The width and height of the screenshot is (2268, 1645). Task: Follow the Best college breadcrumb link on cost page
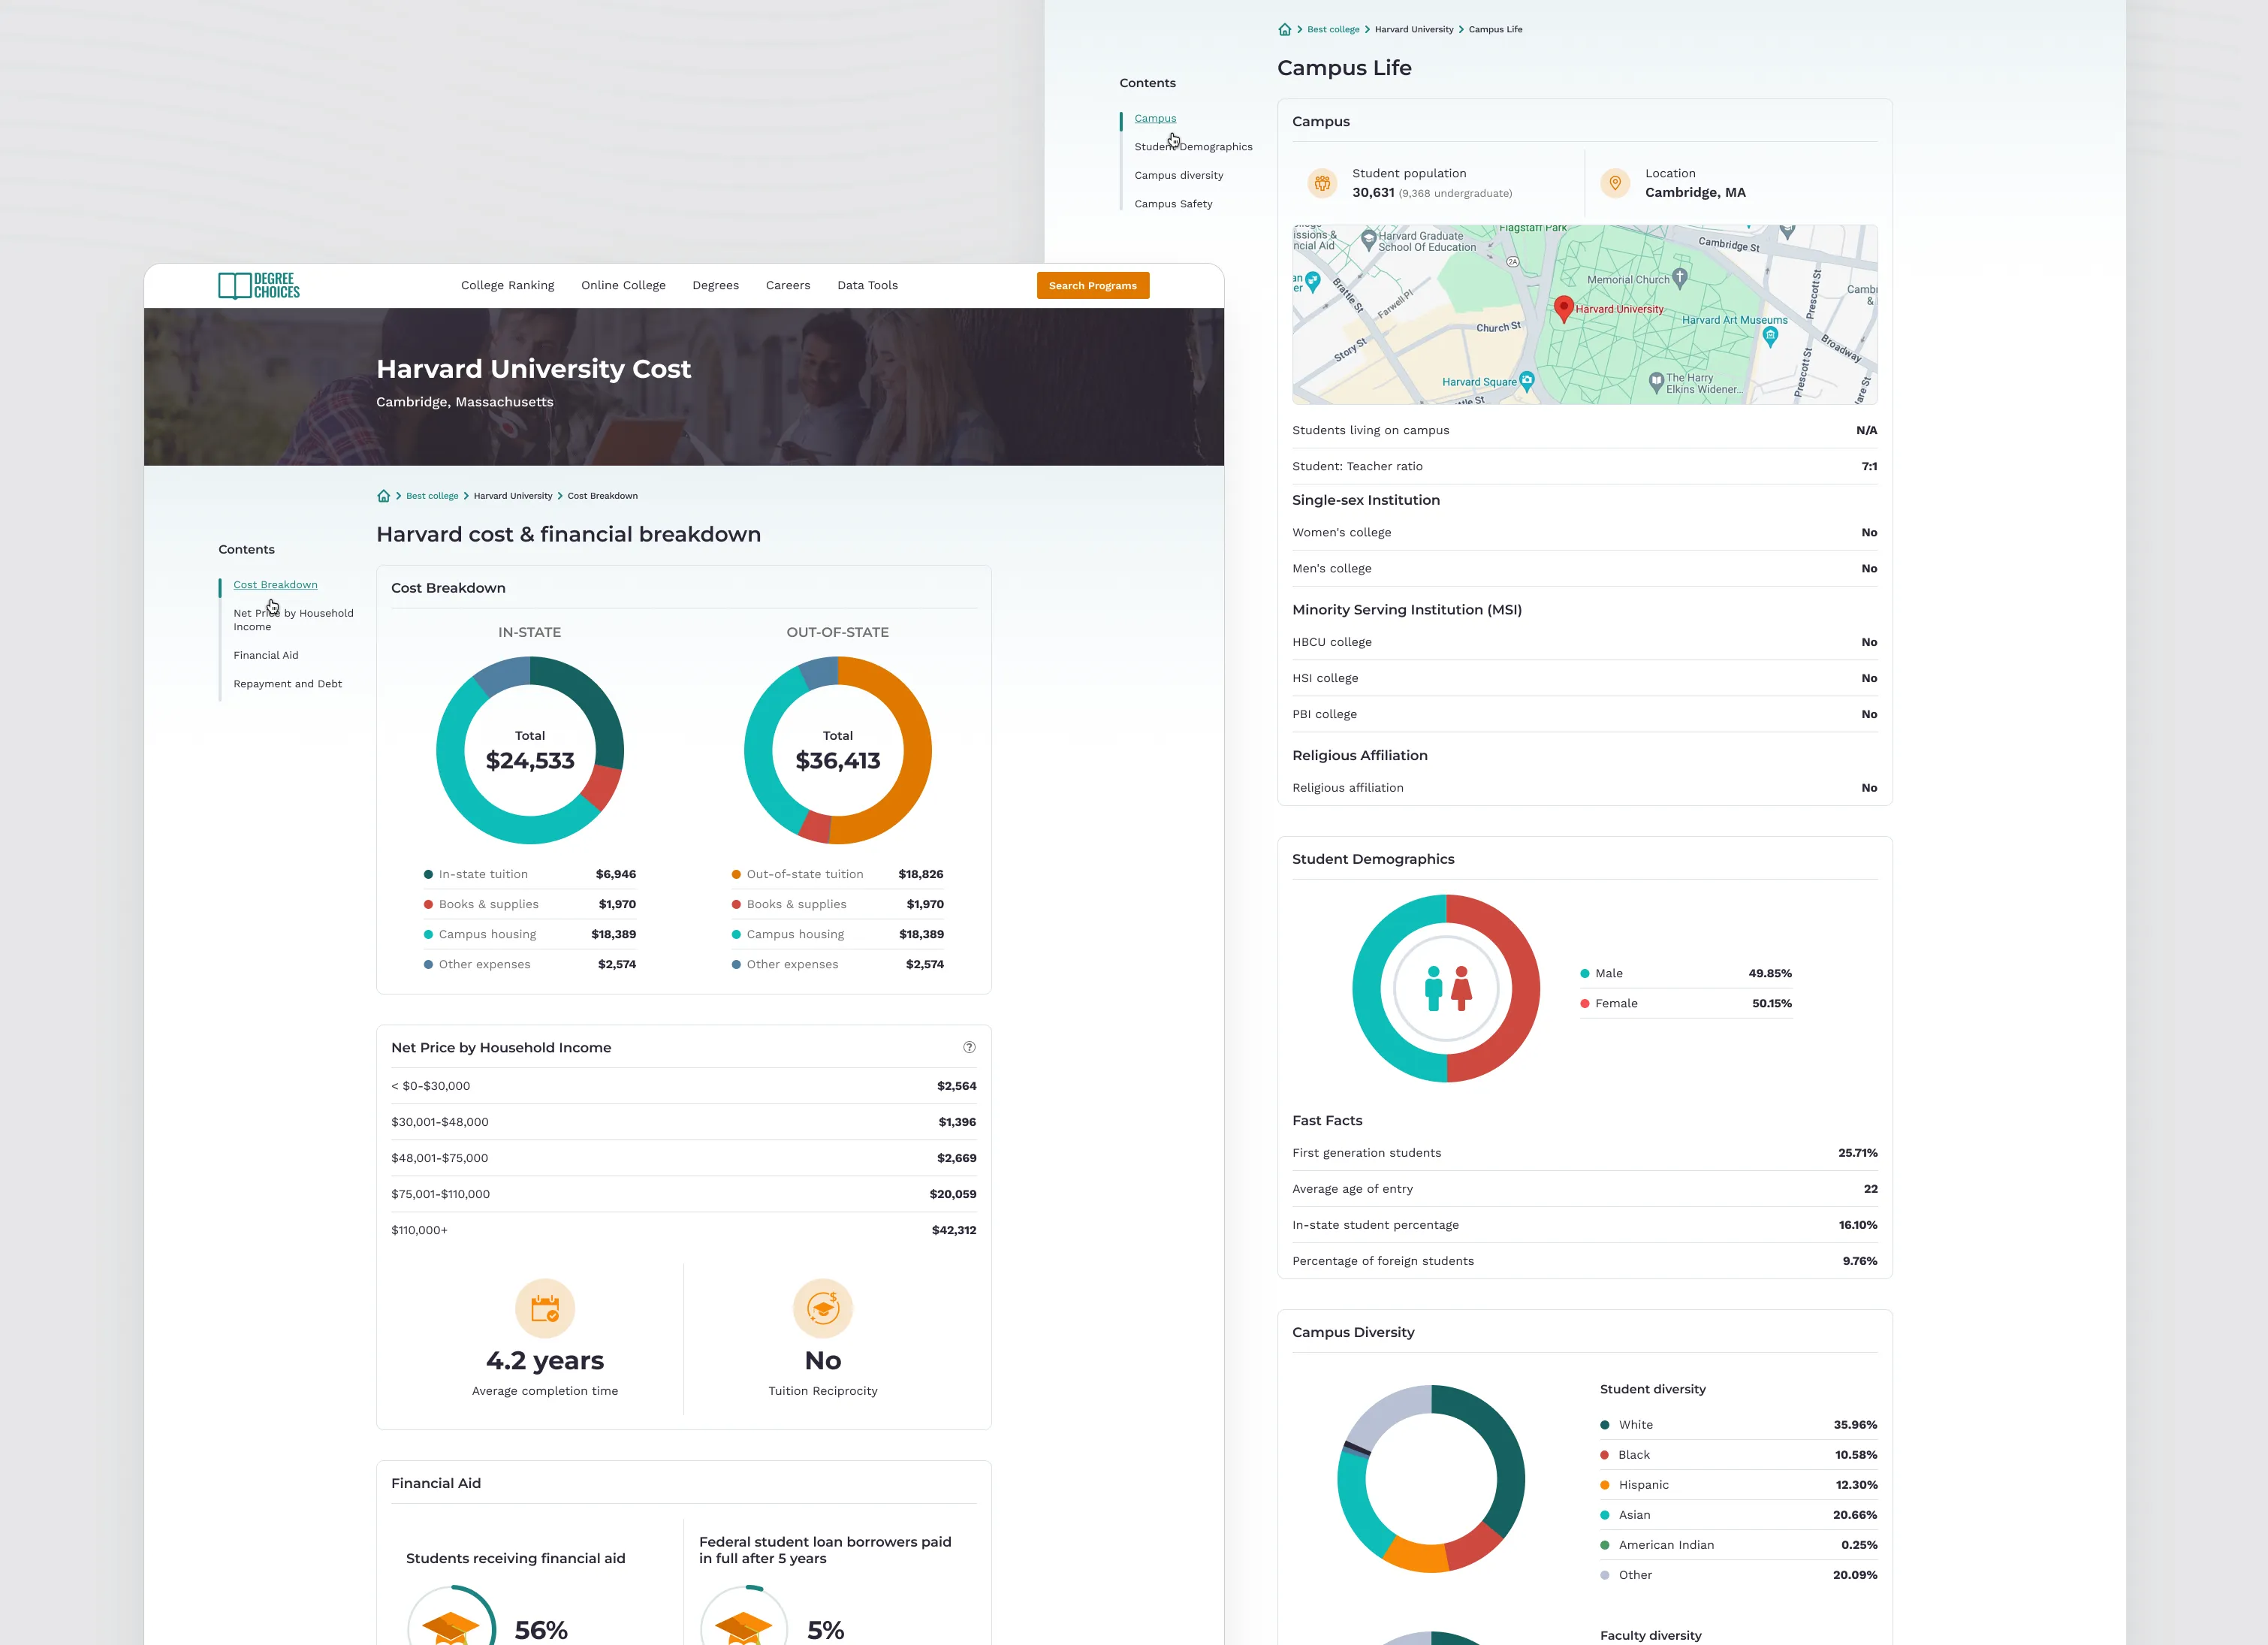(x=432, y=496)
